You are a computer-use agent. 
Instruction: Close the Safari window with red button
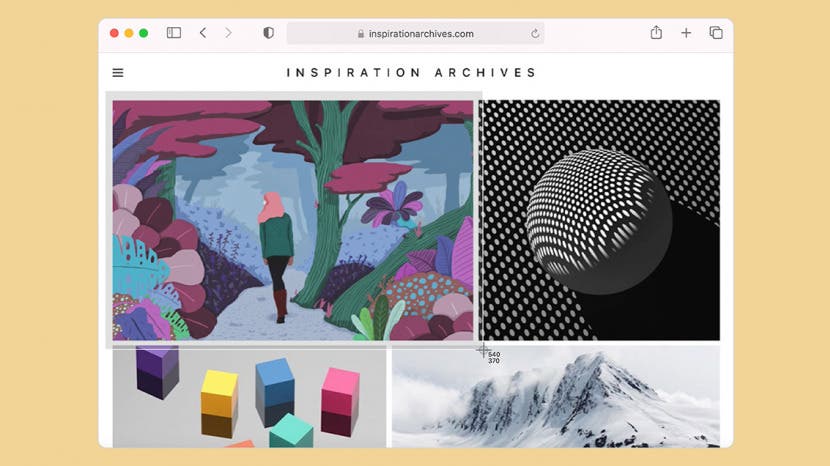tap(114, 33)
